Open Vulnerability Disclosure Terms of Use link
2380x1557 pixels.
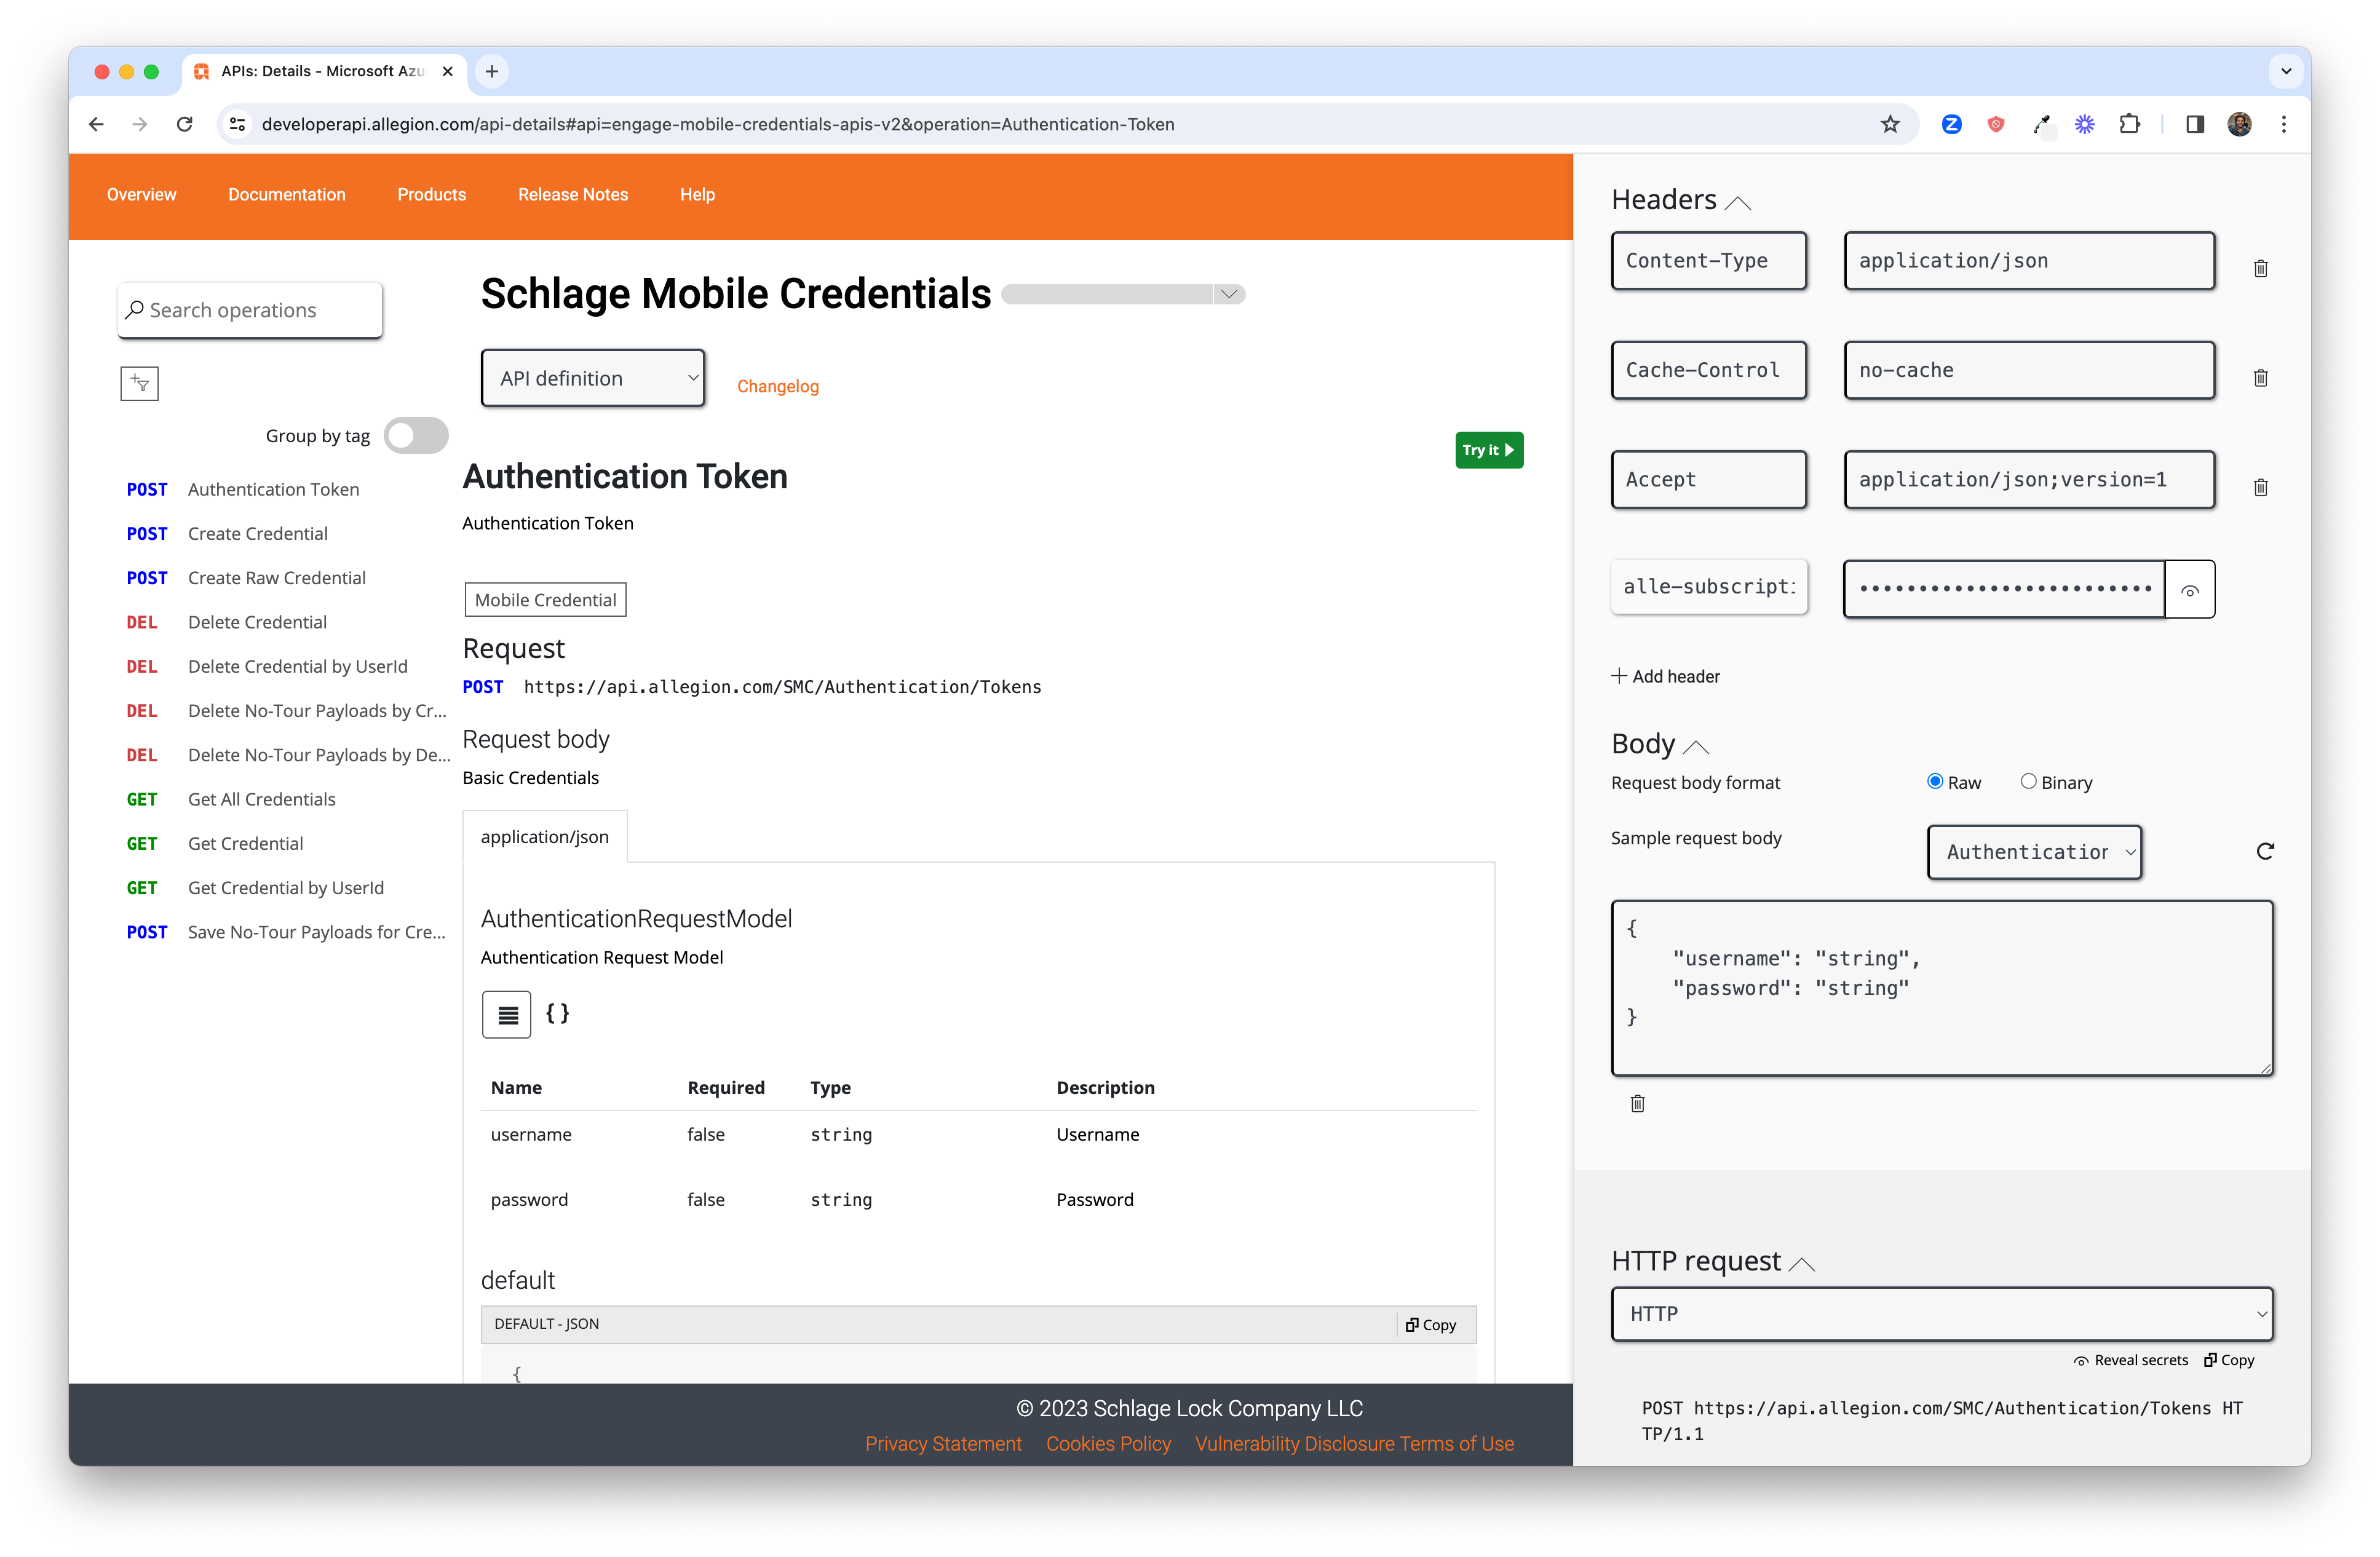click(x=1354, y=1443)
